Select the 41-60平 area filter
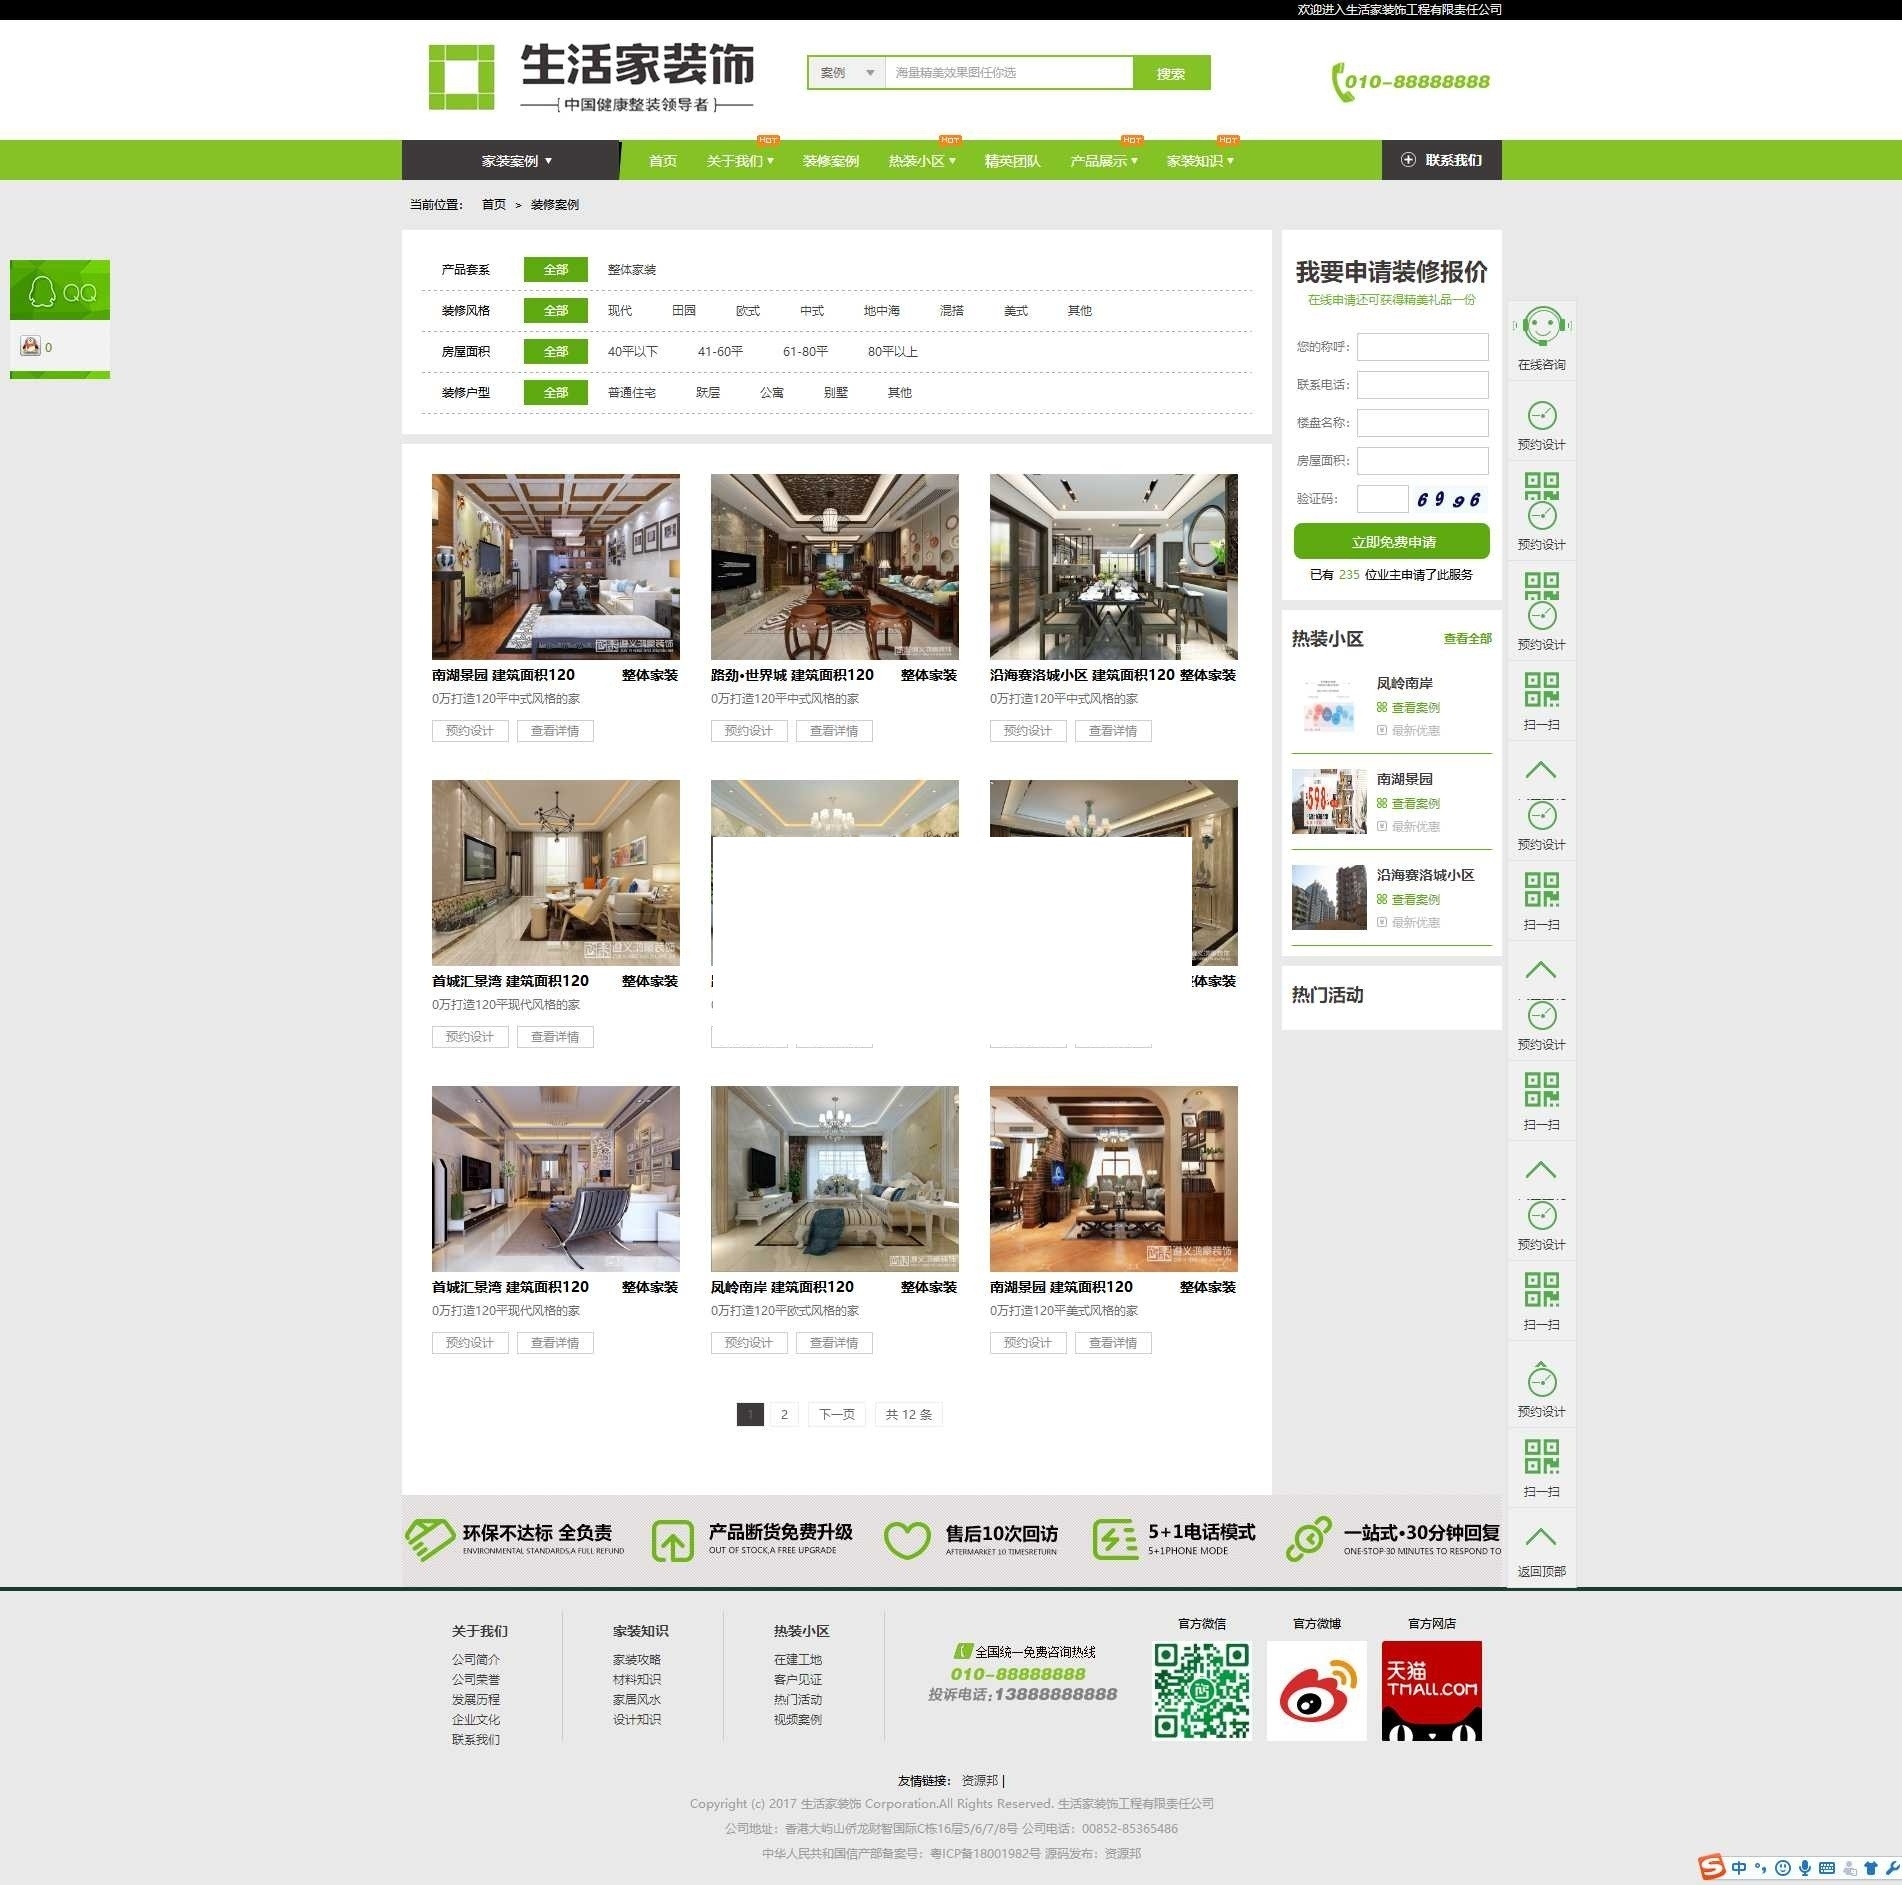1902x1885 pixels. click(720, 352)
